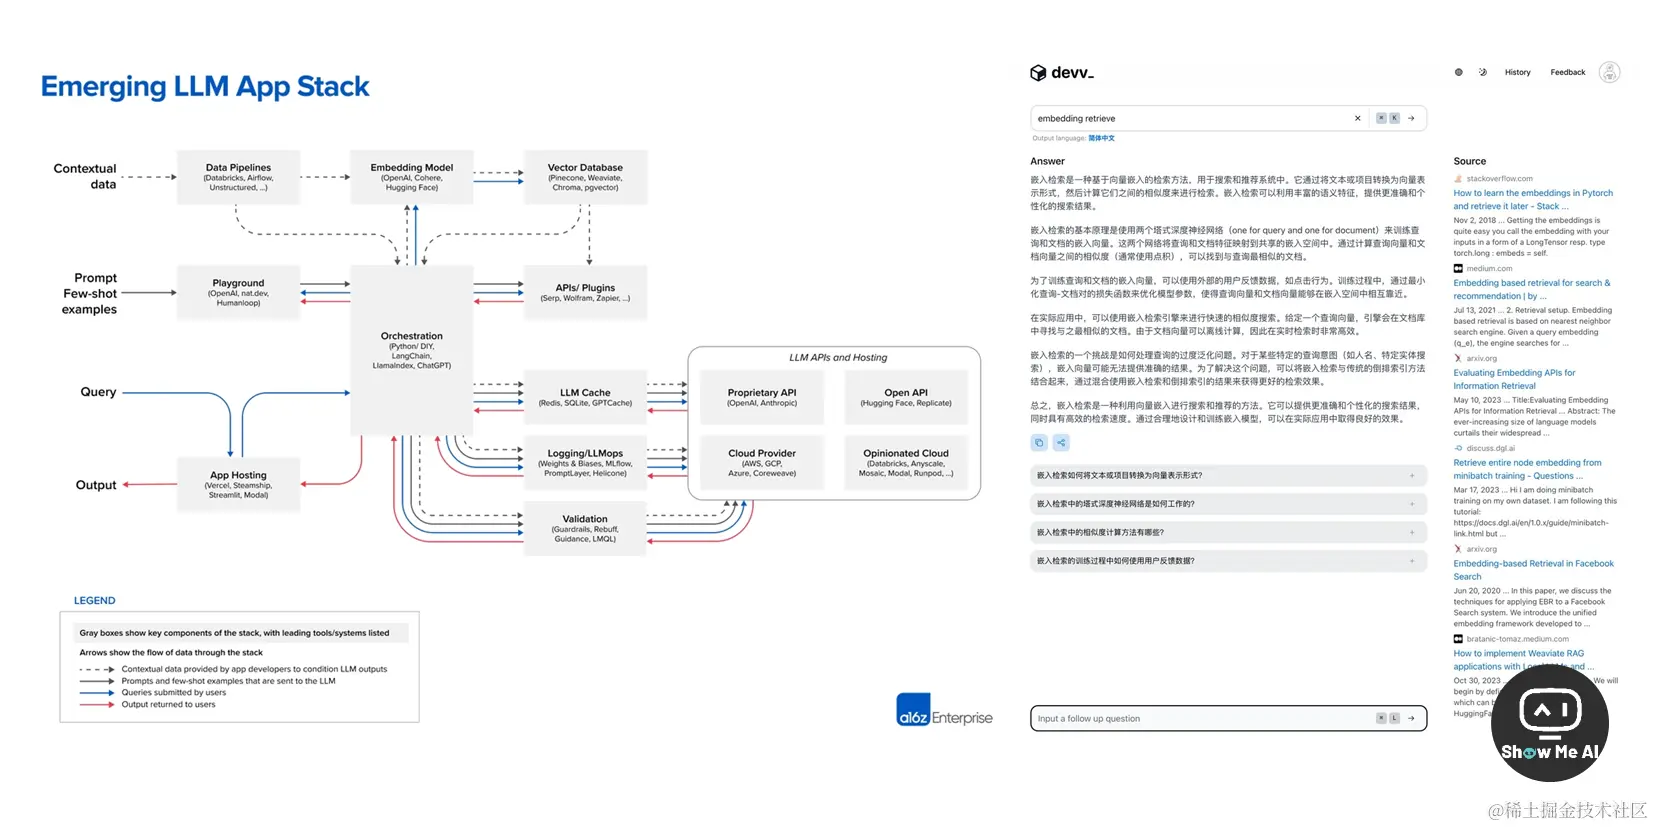The width and height of the screenshot is (1654, 827).
Task: Expand question '嵌入检索如何将文本或项目转换为向量表示形式?'
Action: 1228,476
